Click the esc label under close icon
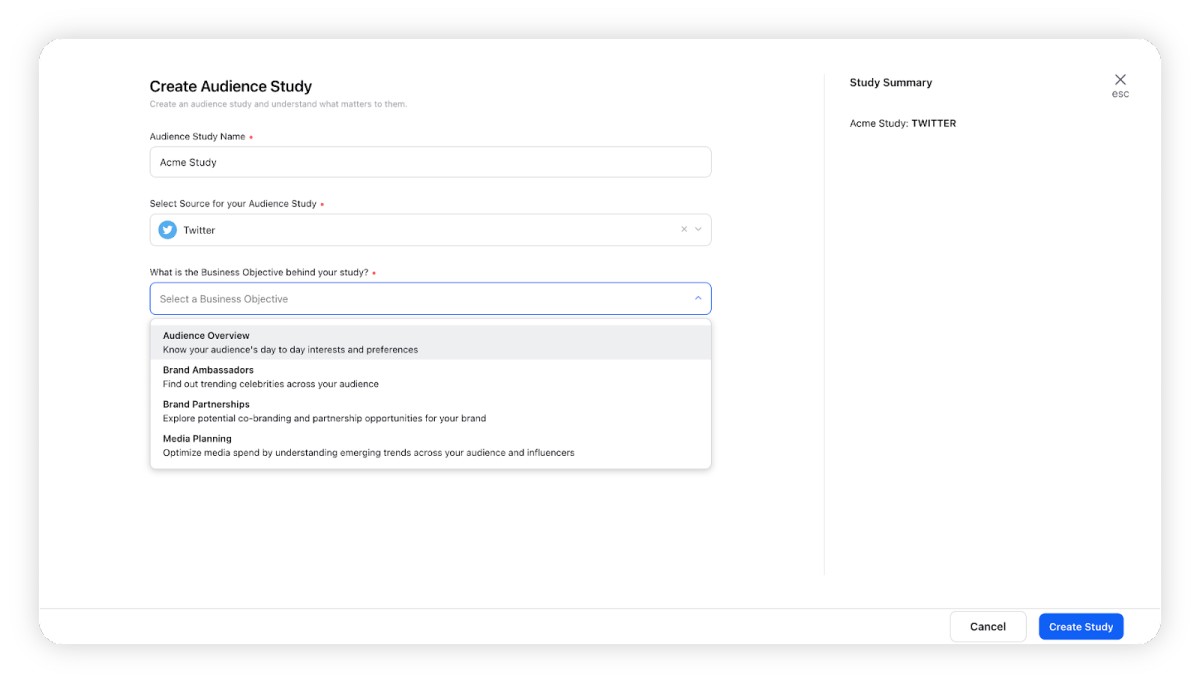1200x683 pixels. click(1120, 94)
